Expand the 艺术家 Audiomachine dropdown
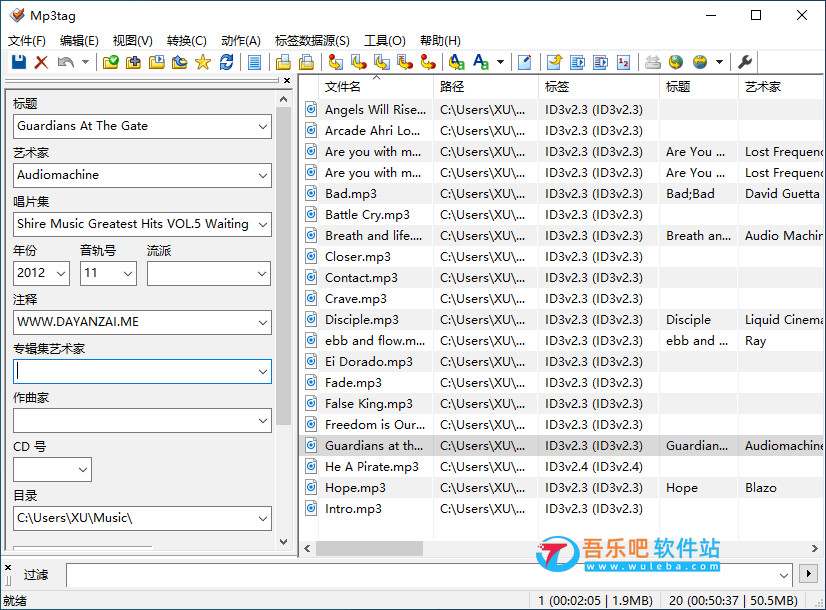Screen dimensions: 826x610 [x=263, y=176]
